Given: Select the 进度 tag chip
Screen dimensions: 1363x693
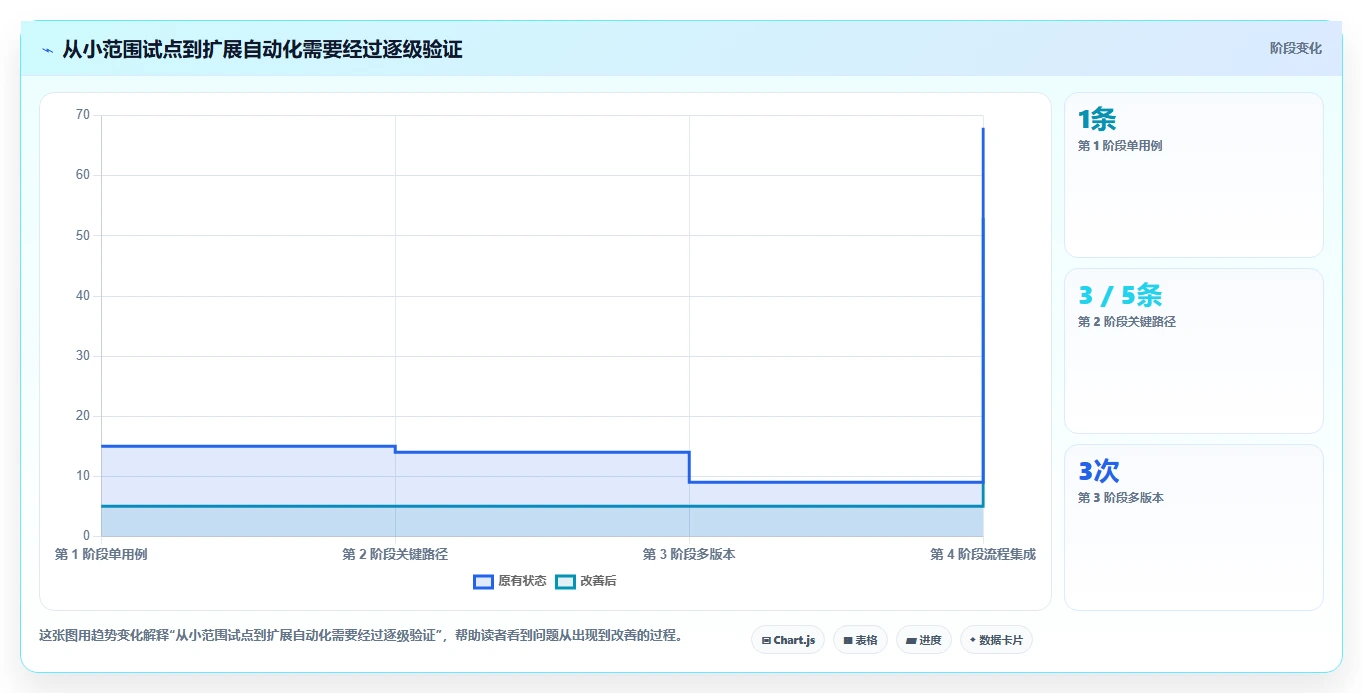Looking at the screenshot, I should [x=924, y=640].
